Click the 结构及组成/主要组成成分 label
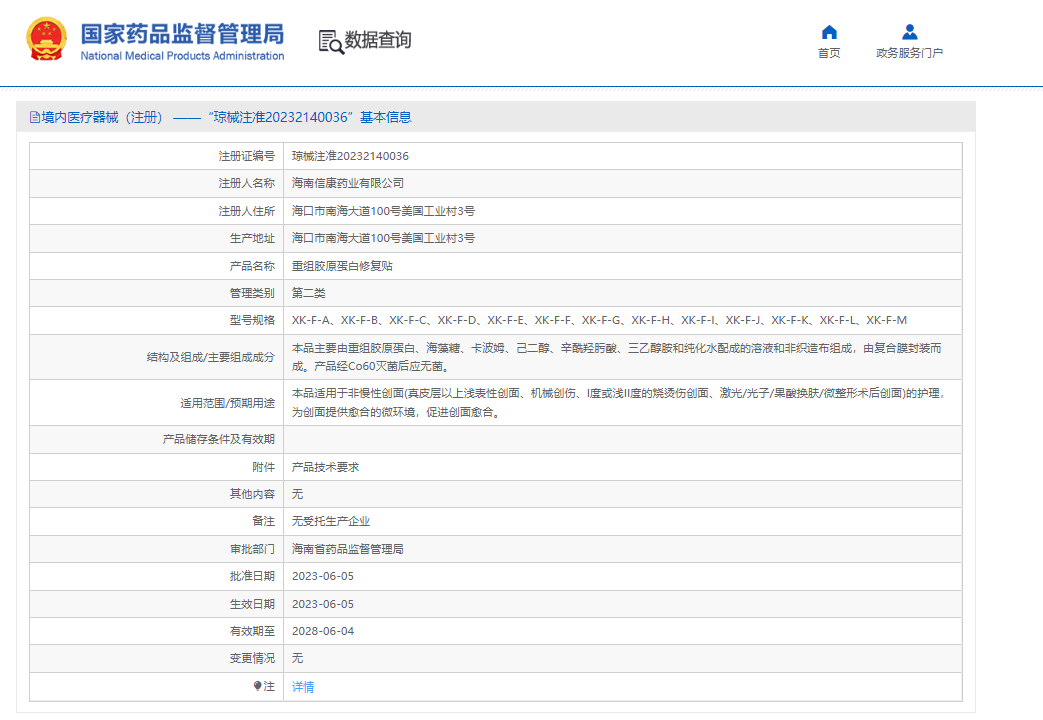Screen dimensions: 1043x720 coord(211,357)
